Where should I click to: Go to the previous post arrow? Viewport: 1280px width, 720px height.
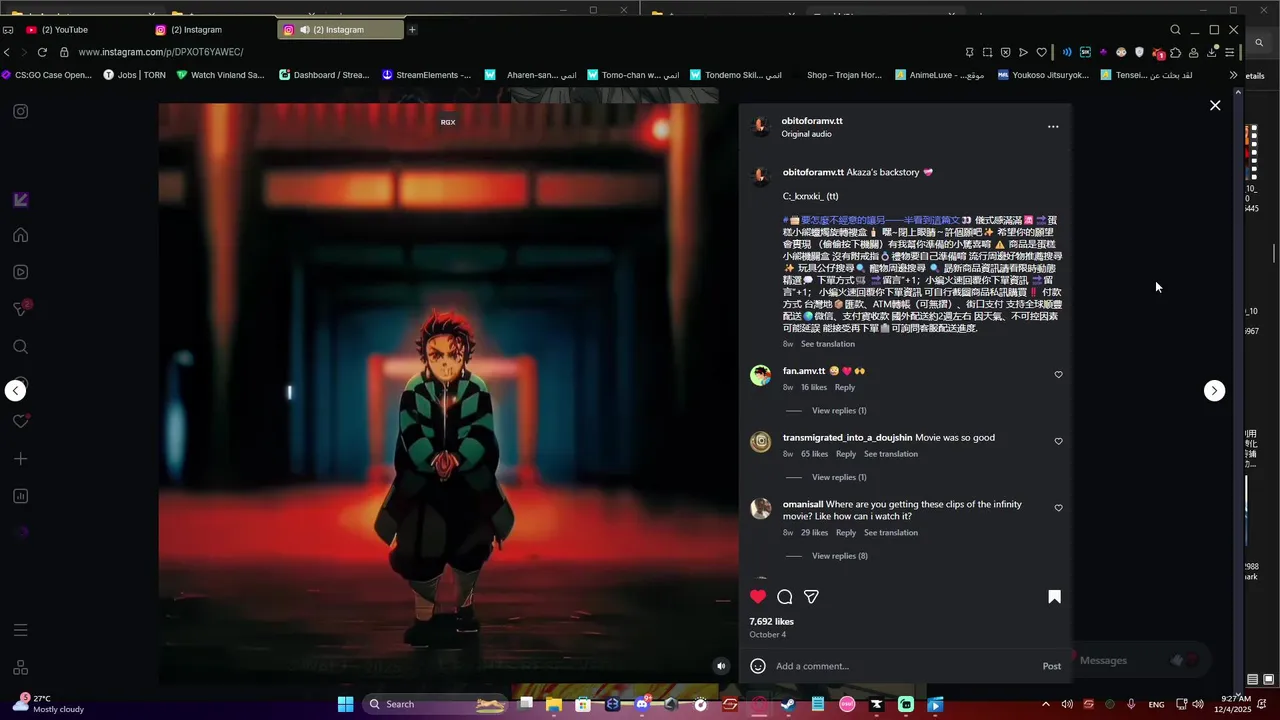coord(15,391)
